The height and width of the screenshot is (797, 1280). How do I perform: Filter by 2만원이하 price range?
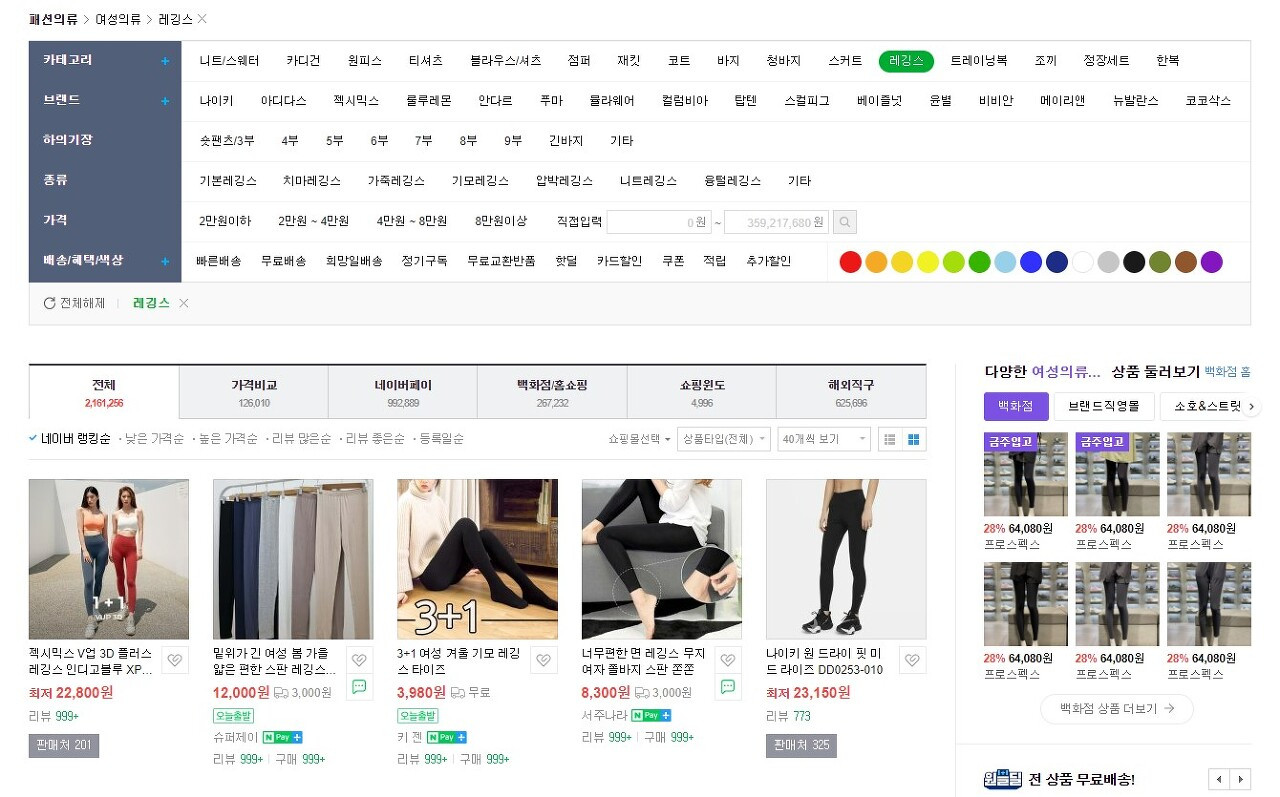click(x=225, y=221)
